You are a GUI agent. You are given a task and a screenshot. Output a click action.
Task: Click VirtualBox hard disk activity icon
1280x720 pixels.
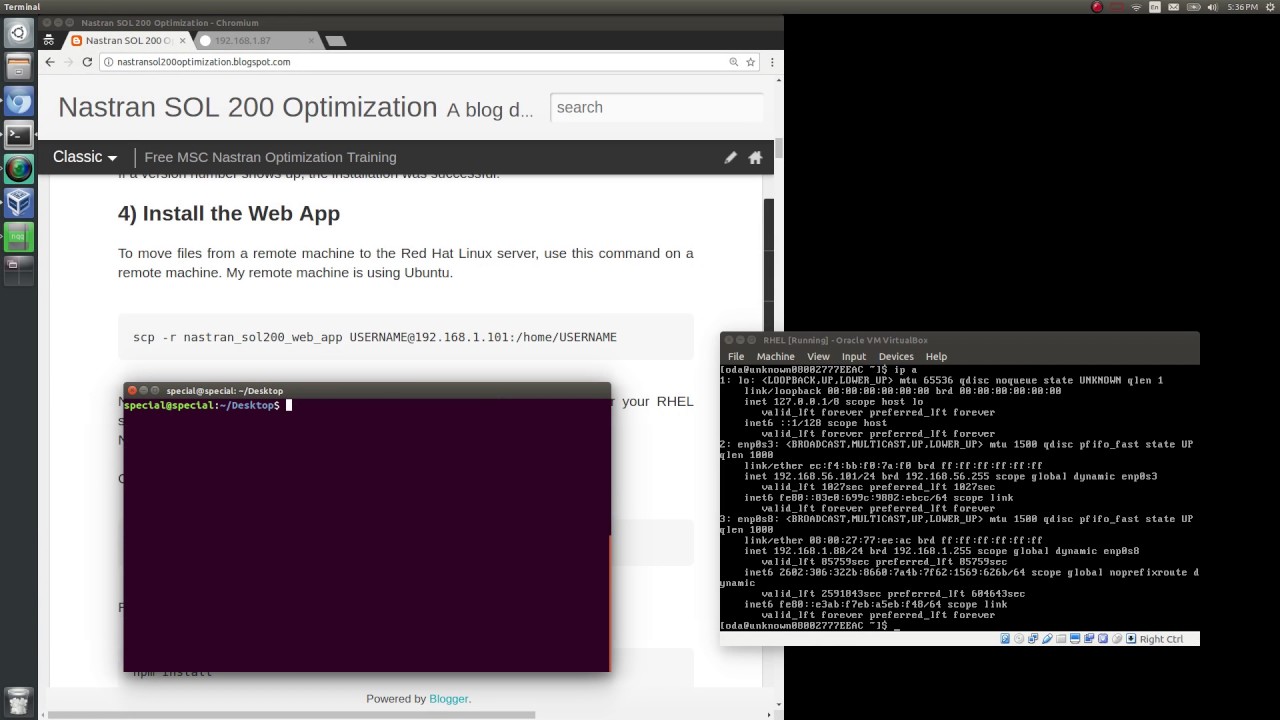(1005, 639)
